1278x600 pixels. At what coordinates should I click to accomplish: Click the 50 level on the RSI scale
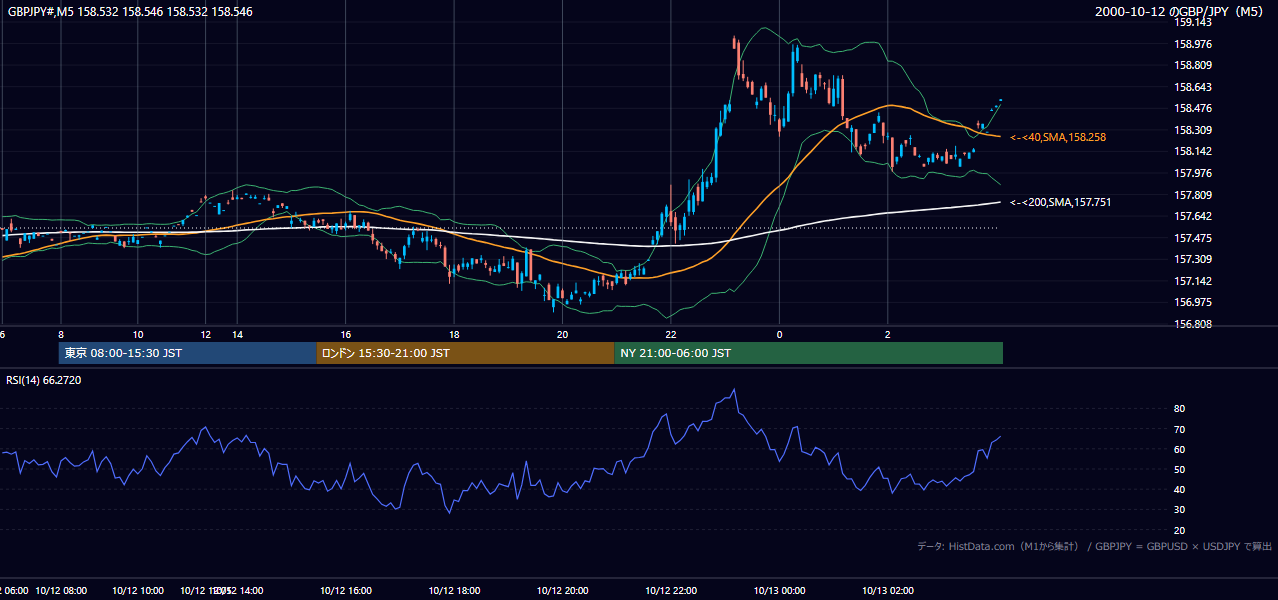point(1179,469)
